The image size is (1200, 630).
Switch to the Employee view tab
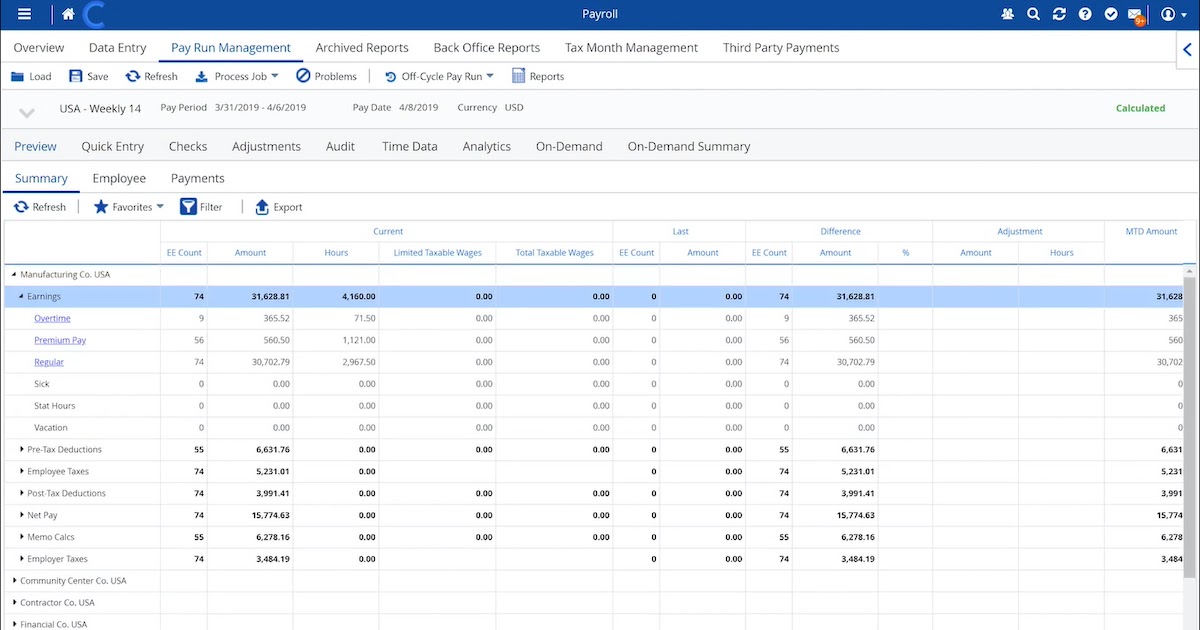tap(119, 178)
